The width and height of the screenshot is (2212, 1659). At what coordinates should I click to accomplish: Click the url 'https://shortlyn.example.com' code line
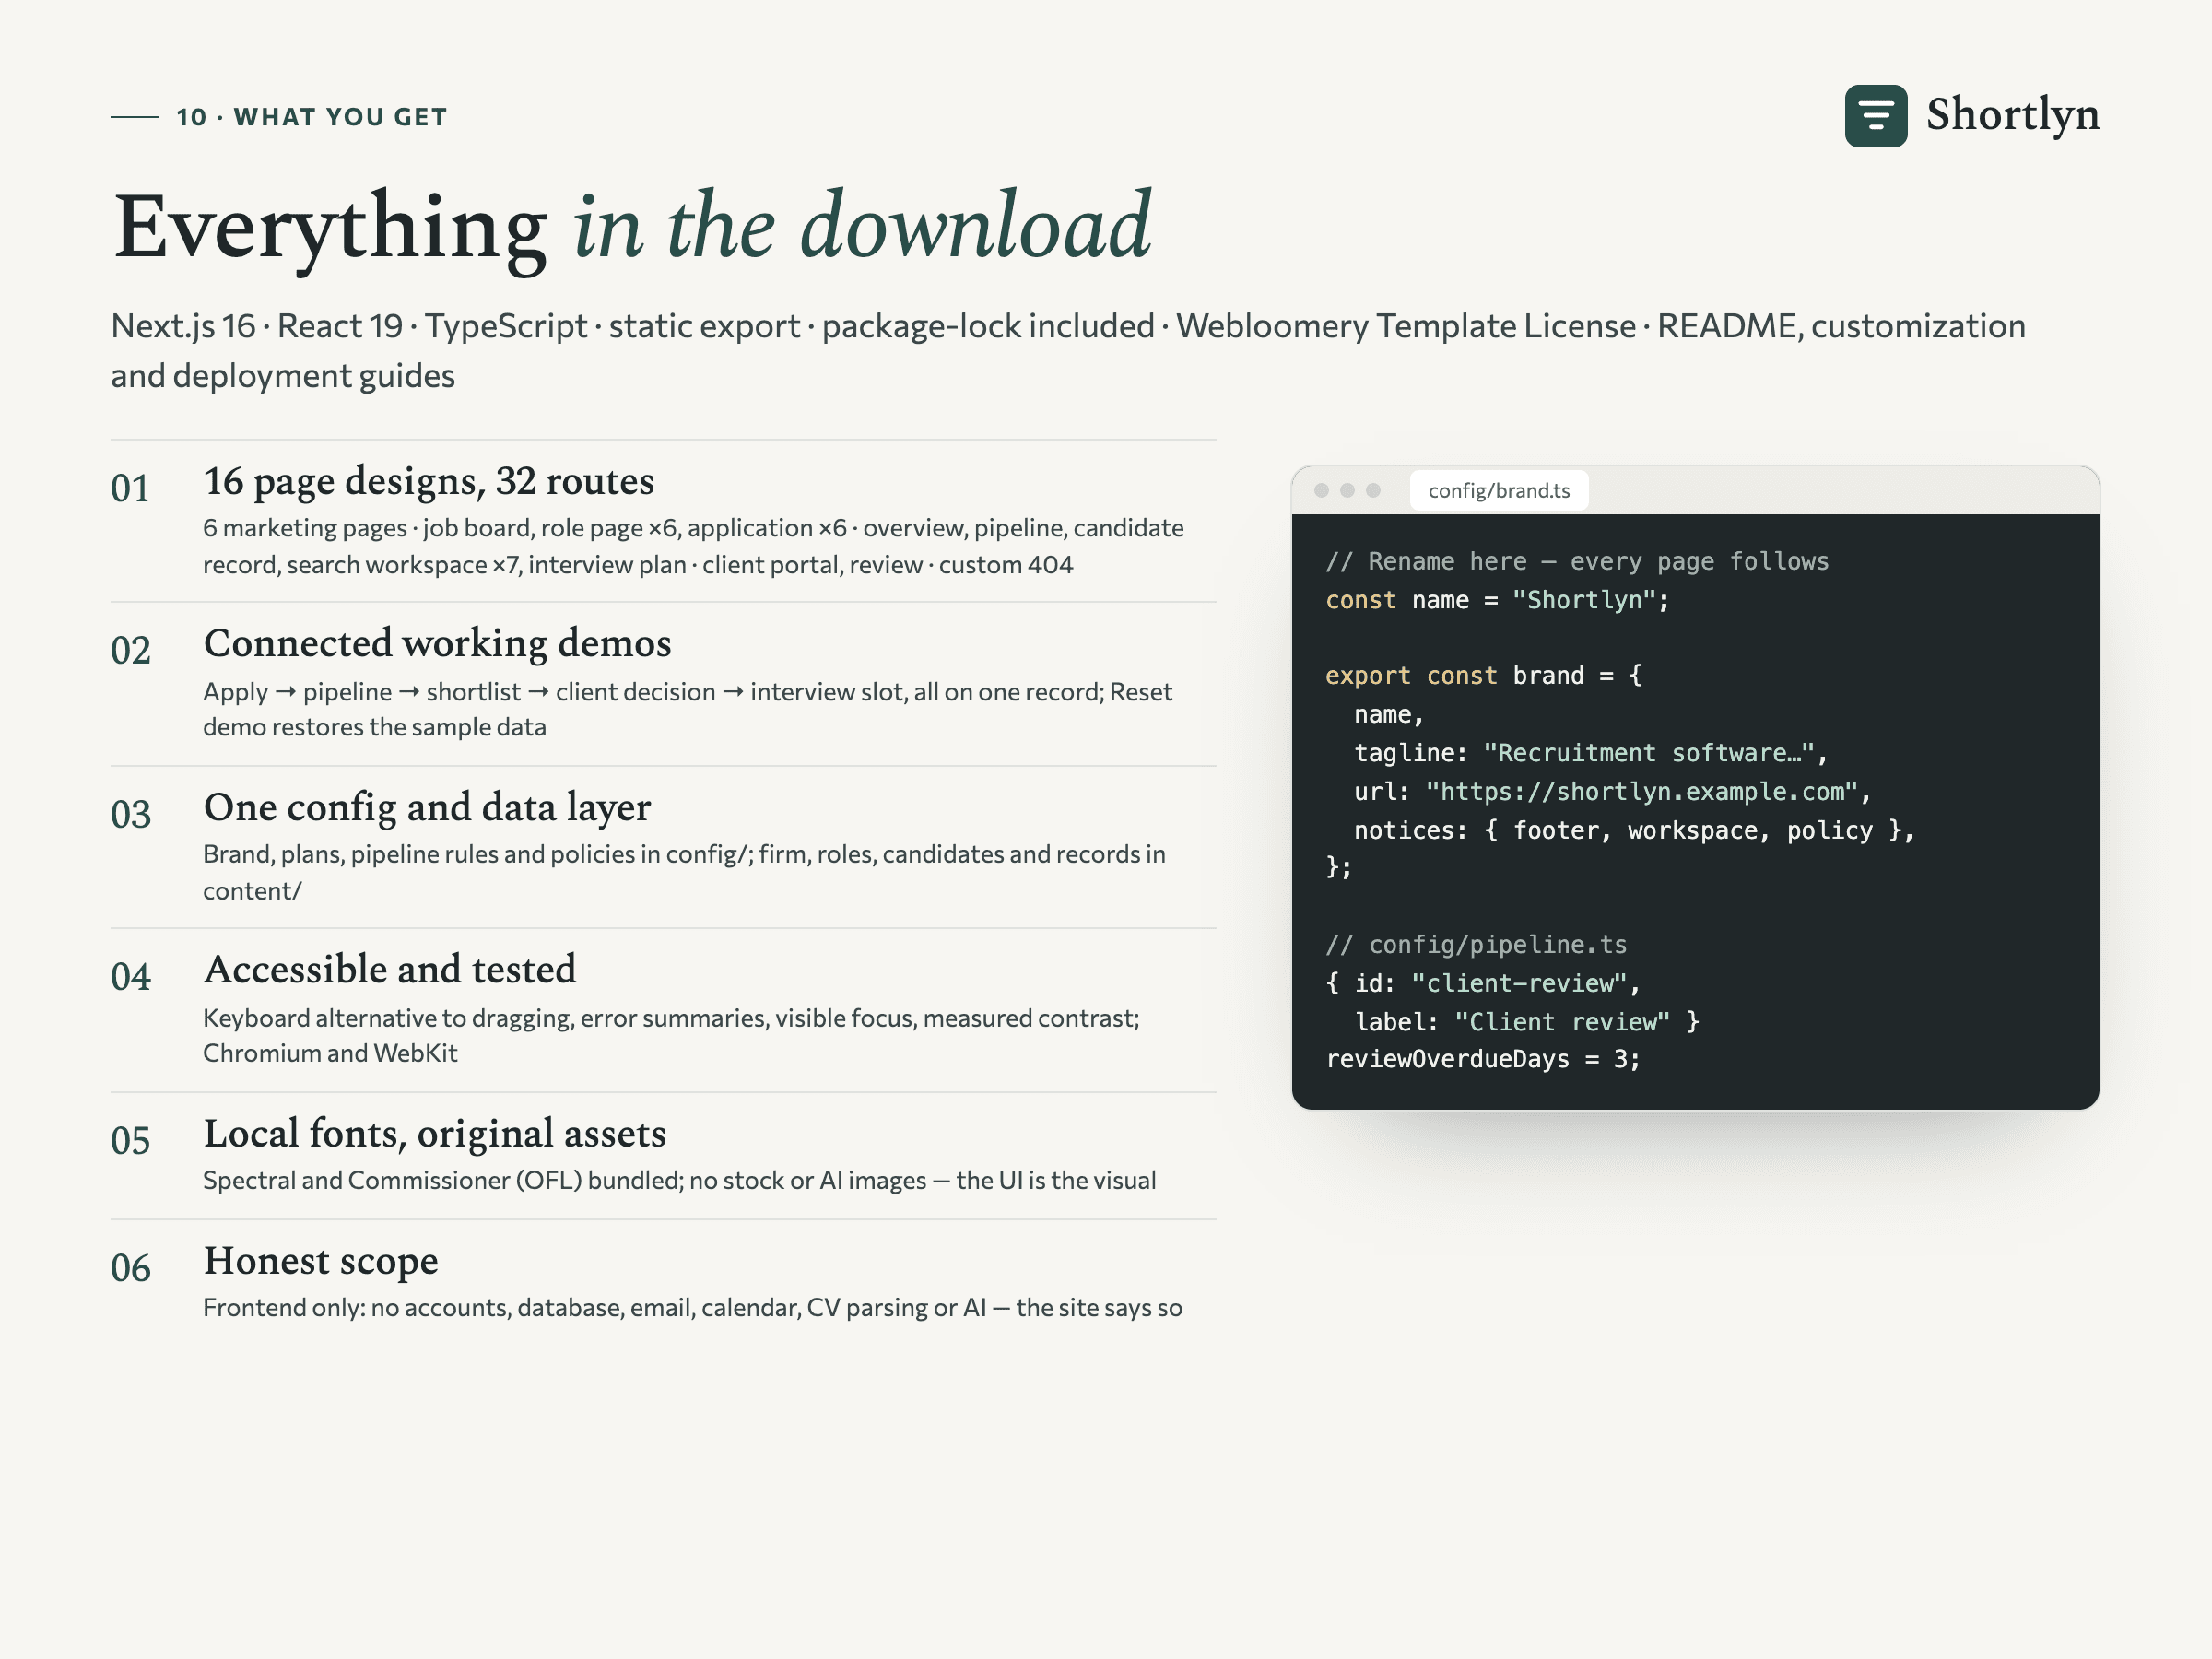click(x=1612, y=792)
